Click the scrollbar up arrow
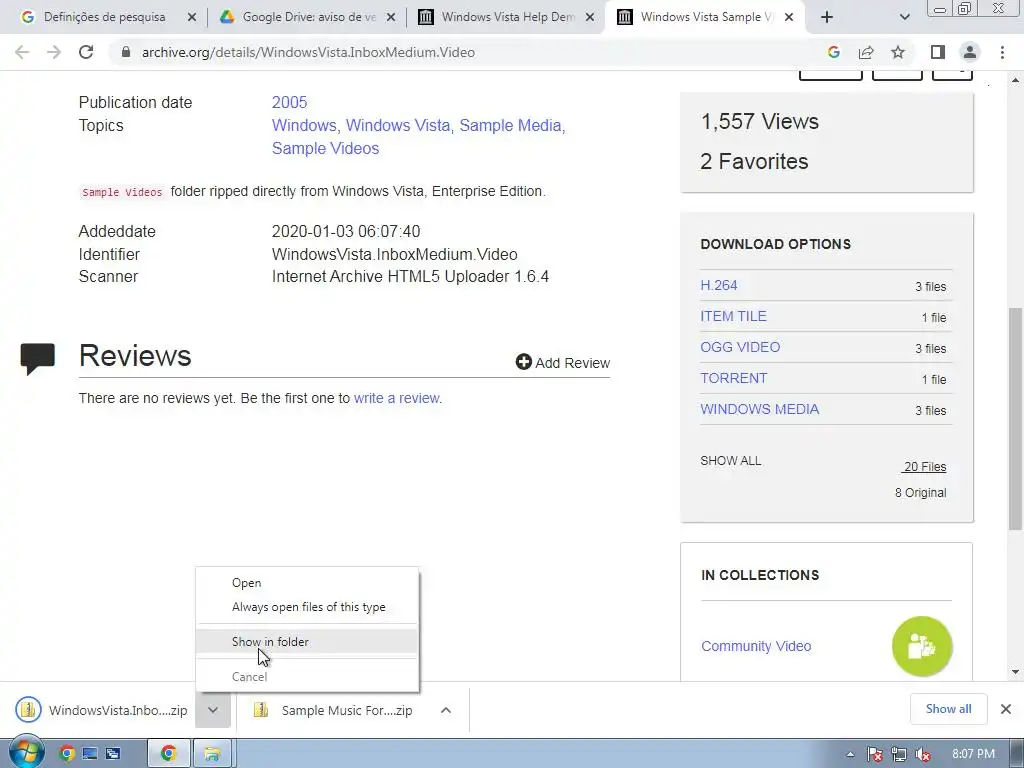Viewport: 1024px width, 768px height. (1016, 80)
